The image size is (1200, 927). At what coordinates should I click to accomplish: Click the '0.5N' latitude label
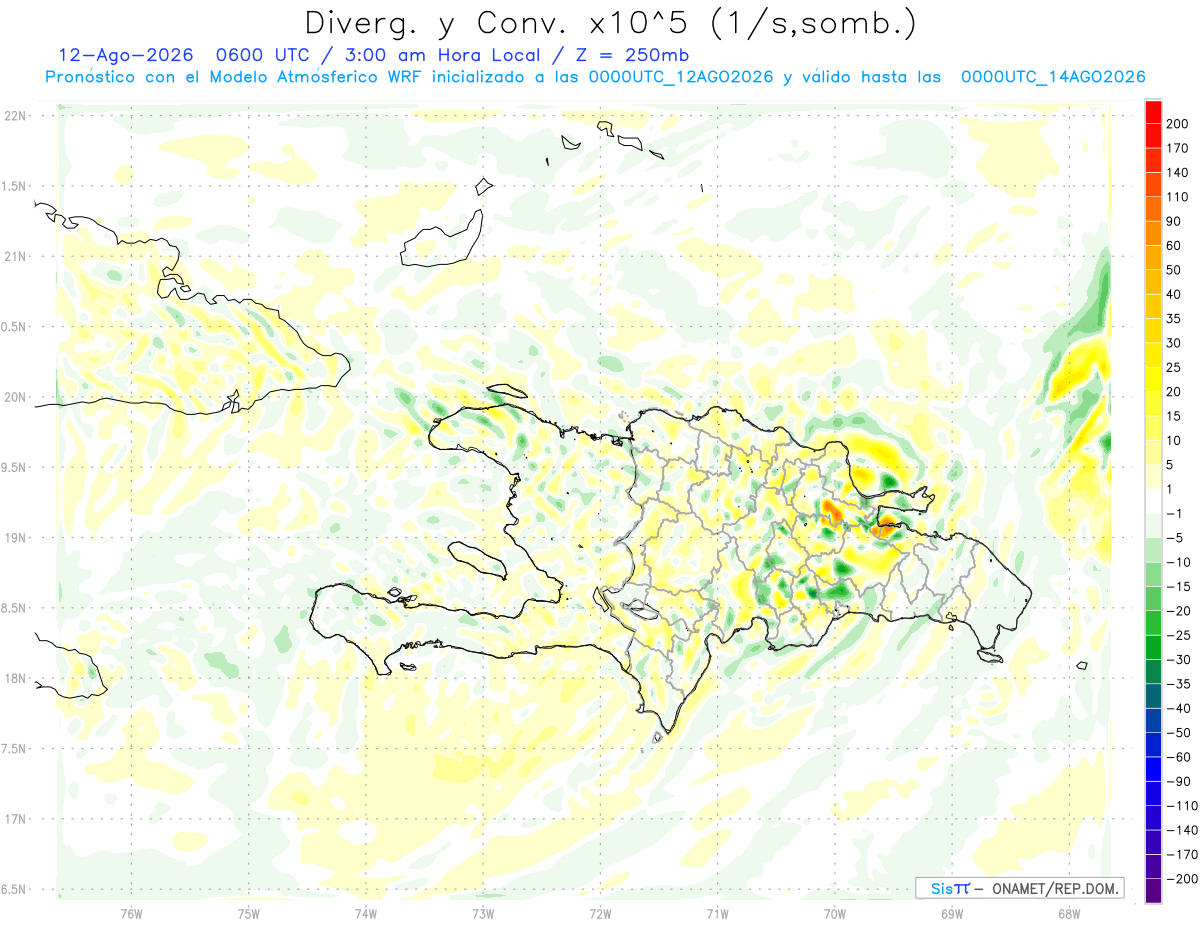click(14, 327)
